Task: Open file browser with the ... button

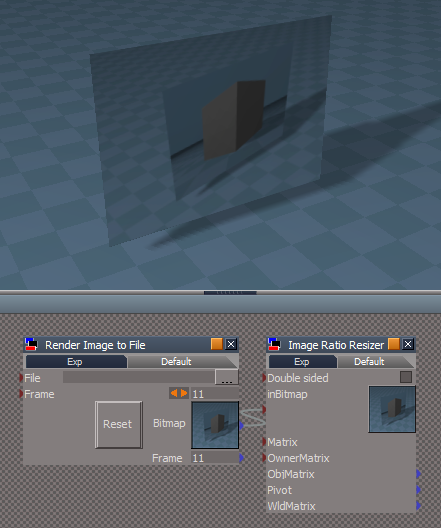Action: [x=227, y=377]
